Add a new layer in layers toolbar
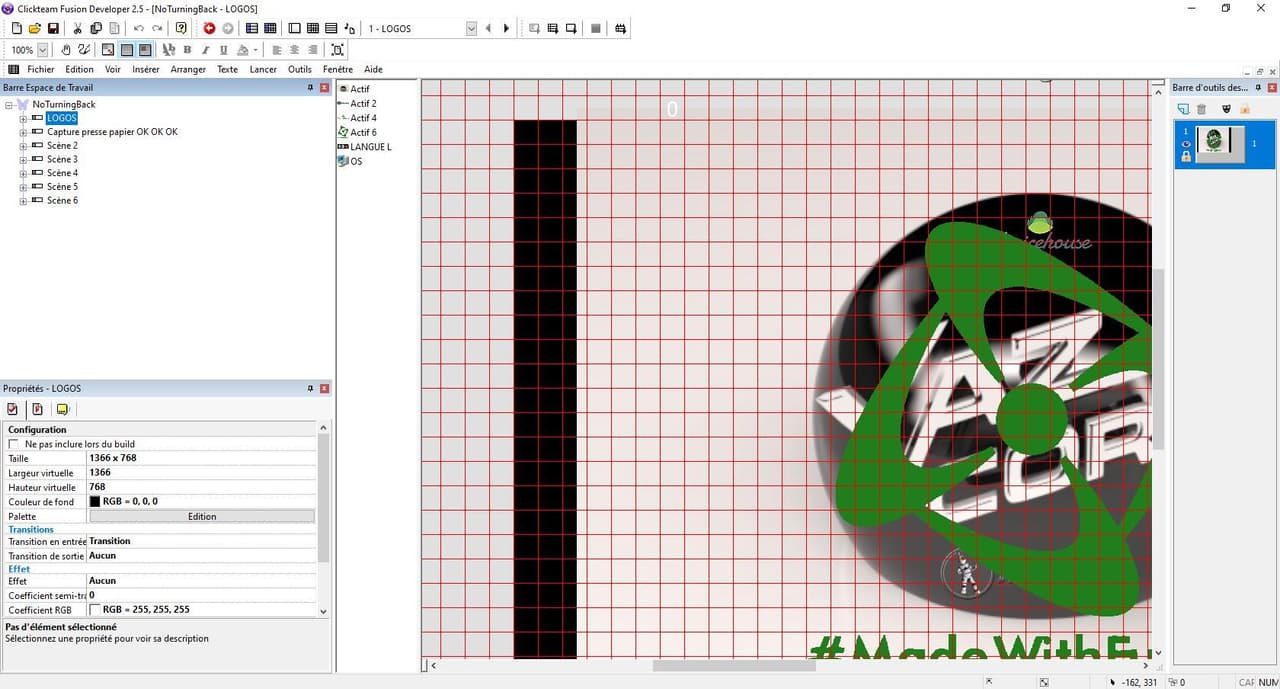This screenshot has height=689, width=1280. pyautogui.click(x=1183, y=109)
